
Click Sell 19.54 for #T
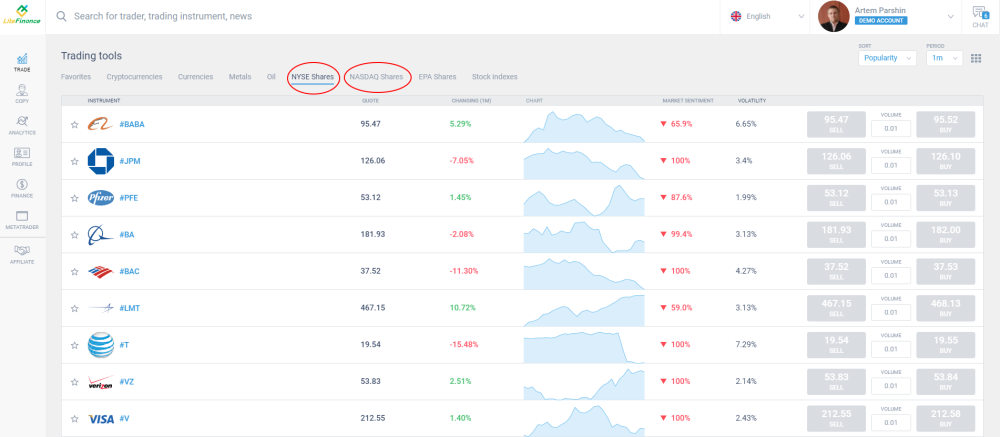pyautogui.click(x=836, y=345)
